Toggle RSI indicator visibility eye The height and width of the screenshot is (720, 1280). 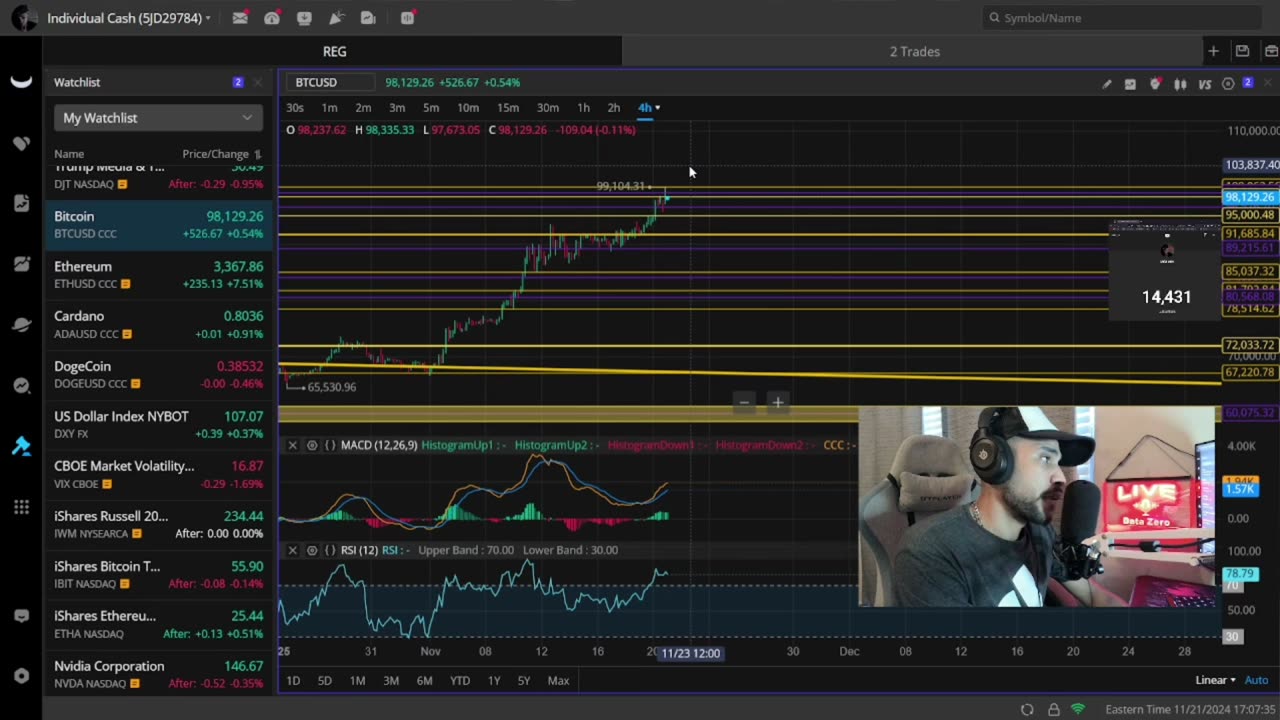click(x=312, y=550)
